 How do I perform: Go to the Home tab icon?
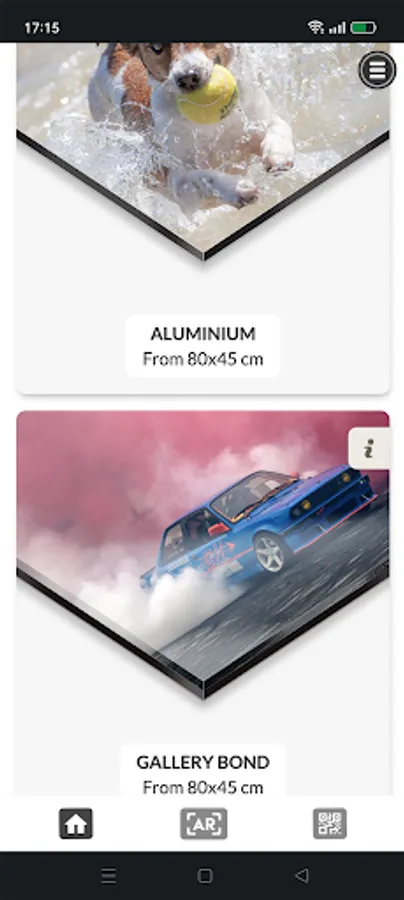pyautogui.click(x=76, y=824)
